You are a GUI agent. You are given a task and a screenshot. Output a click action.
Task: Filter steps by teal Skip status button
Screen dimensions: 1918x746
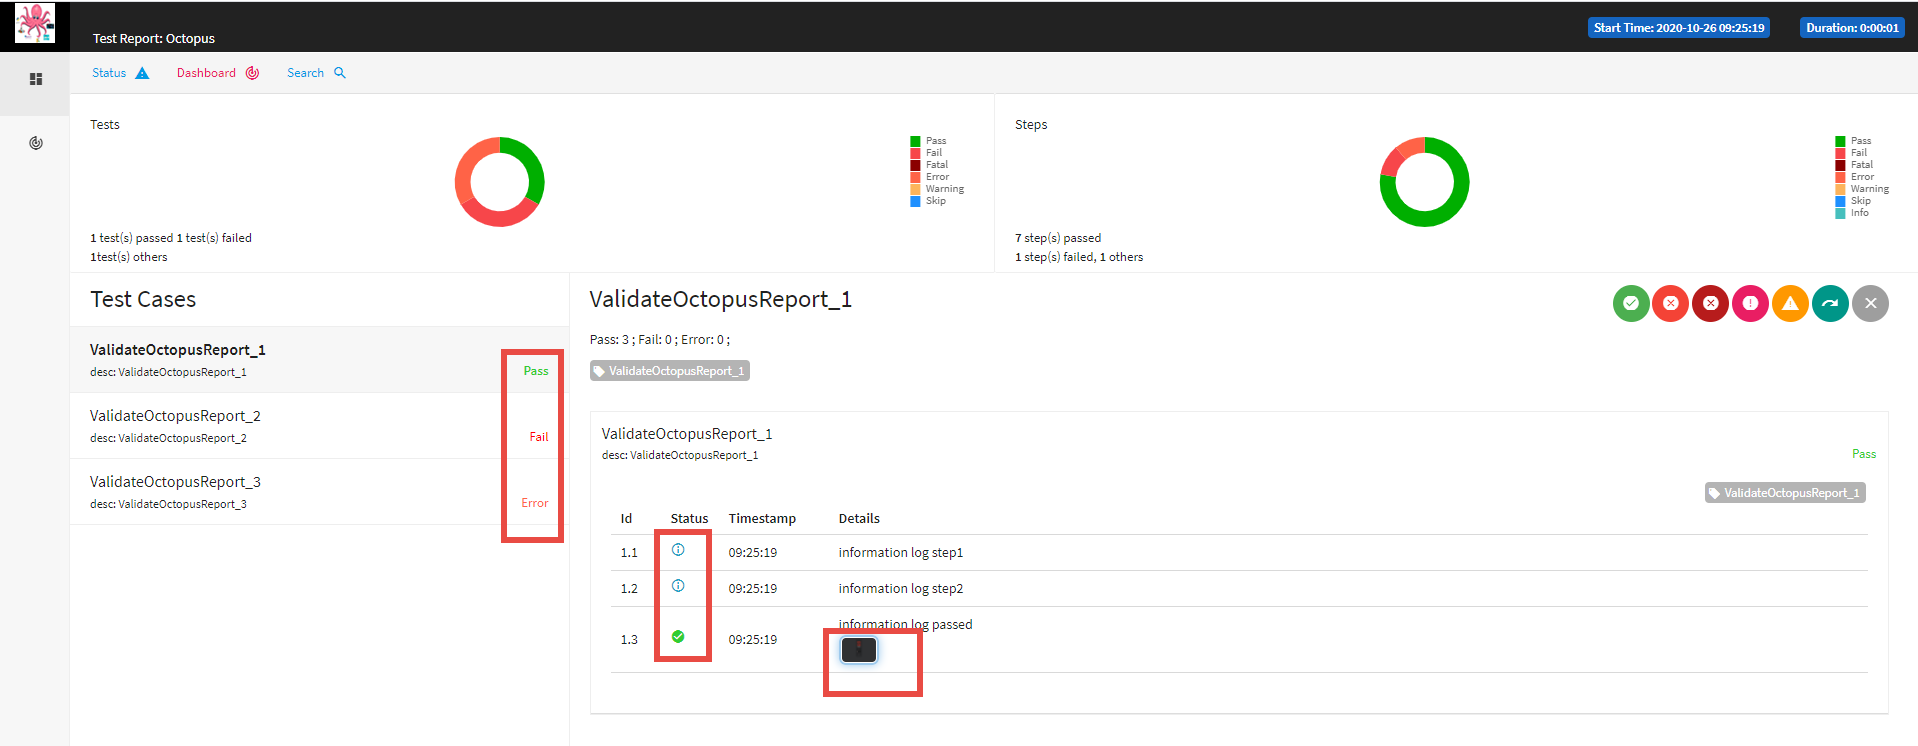click(1831, 303)
